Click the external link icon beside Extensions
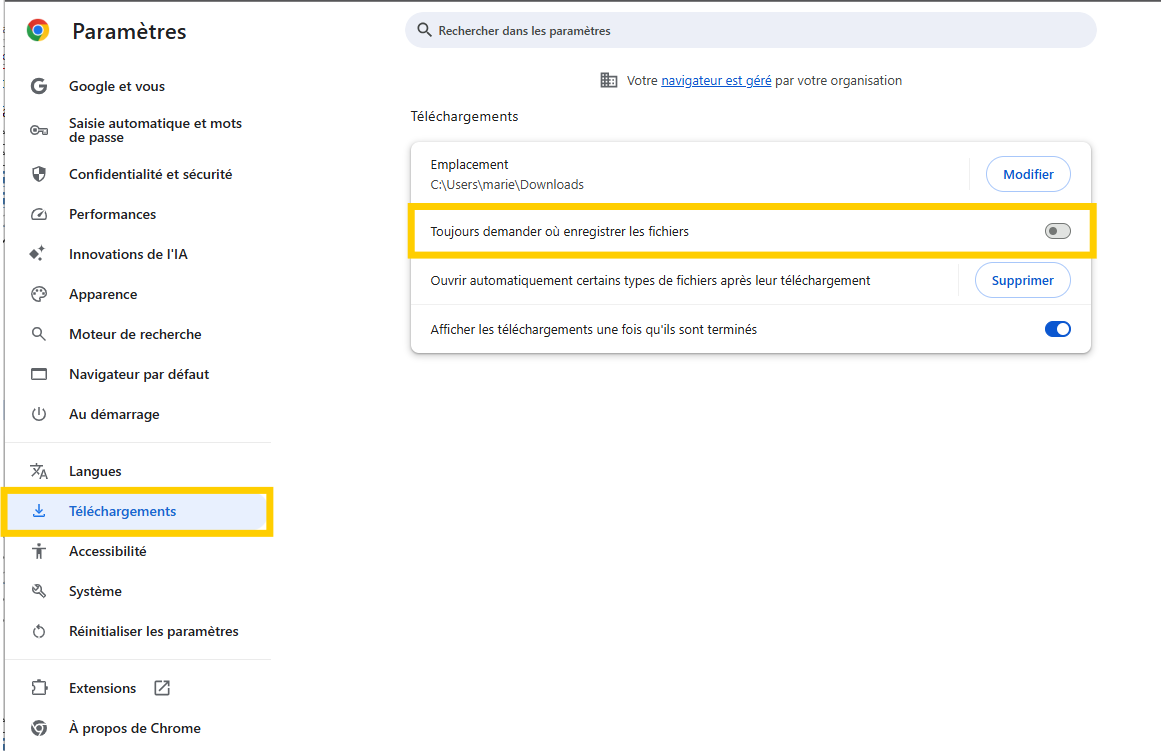 coord(162,688)
